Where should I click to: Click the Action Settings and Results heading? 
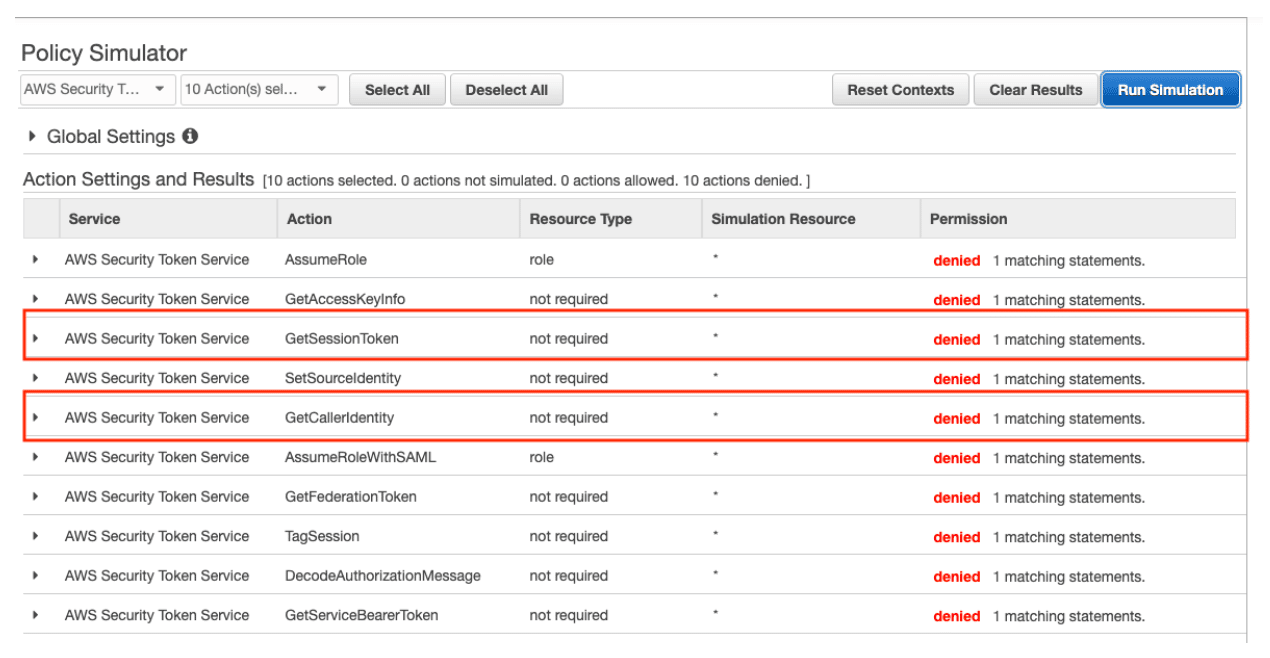pos(139,180)
